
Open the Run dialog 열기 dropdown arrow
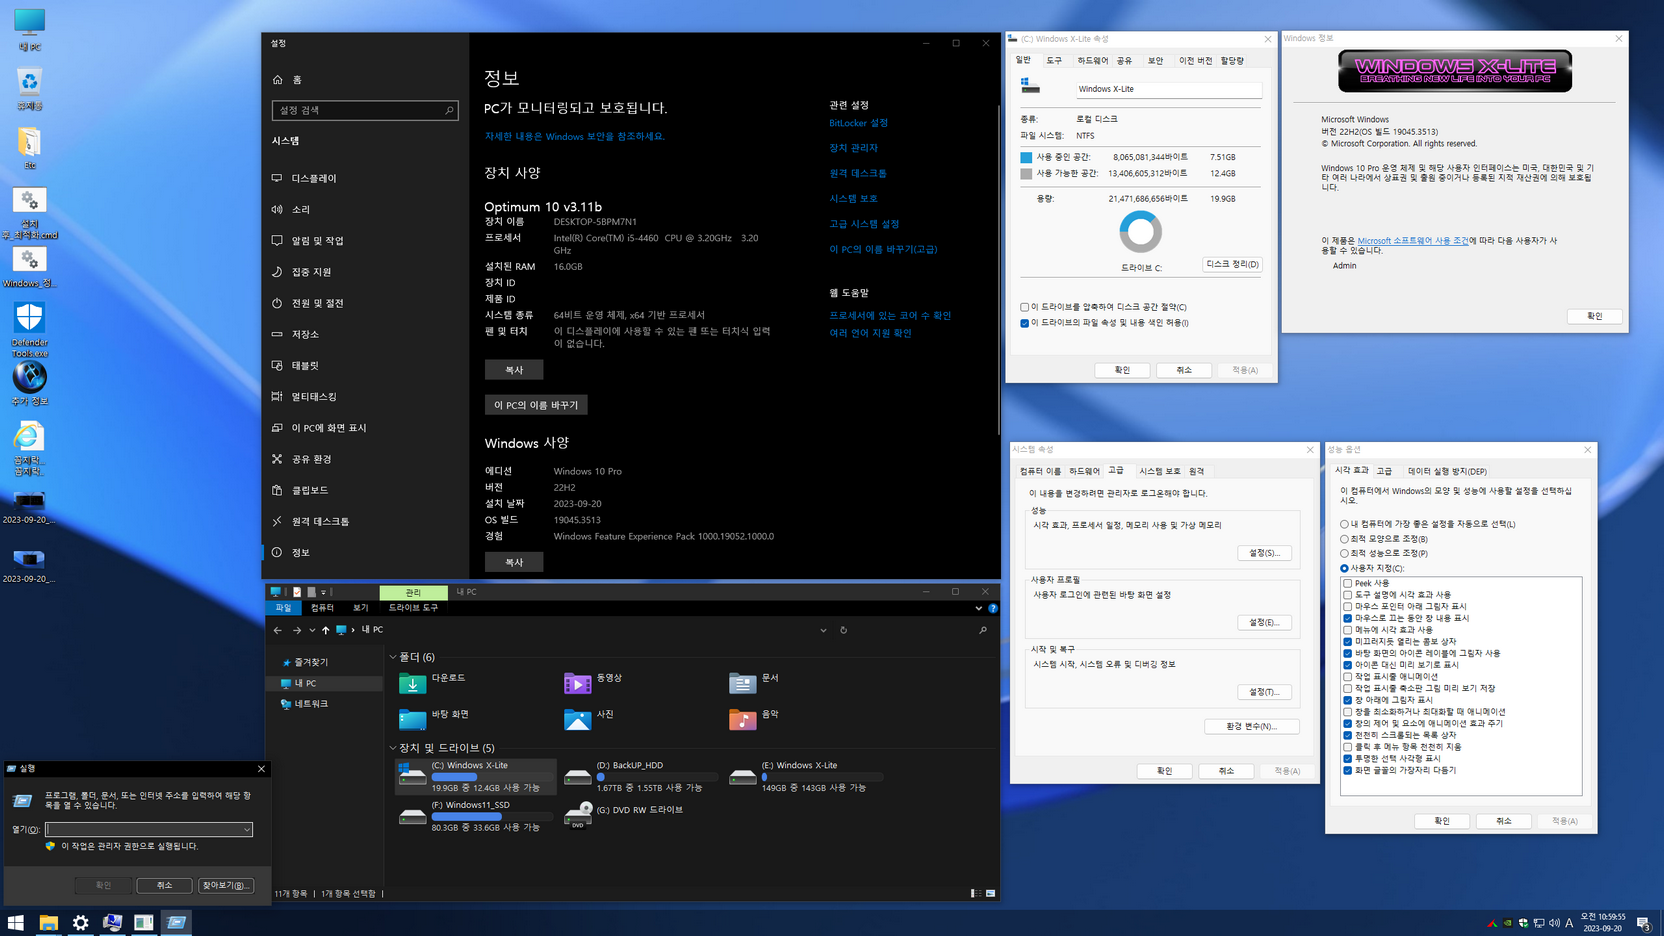click(246, 830)
